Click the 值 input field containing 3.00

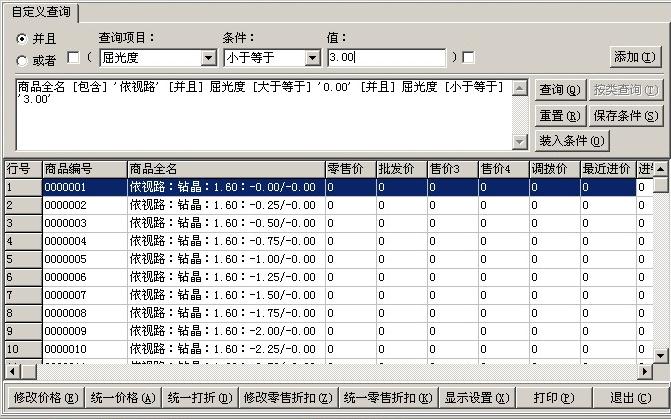(385, 59)
